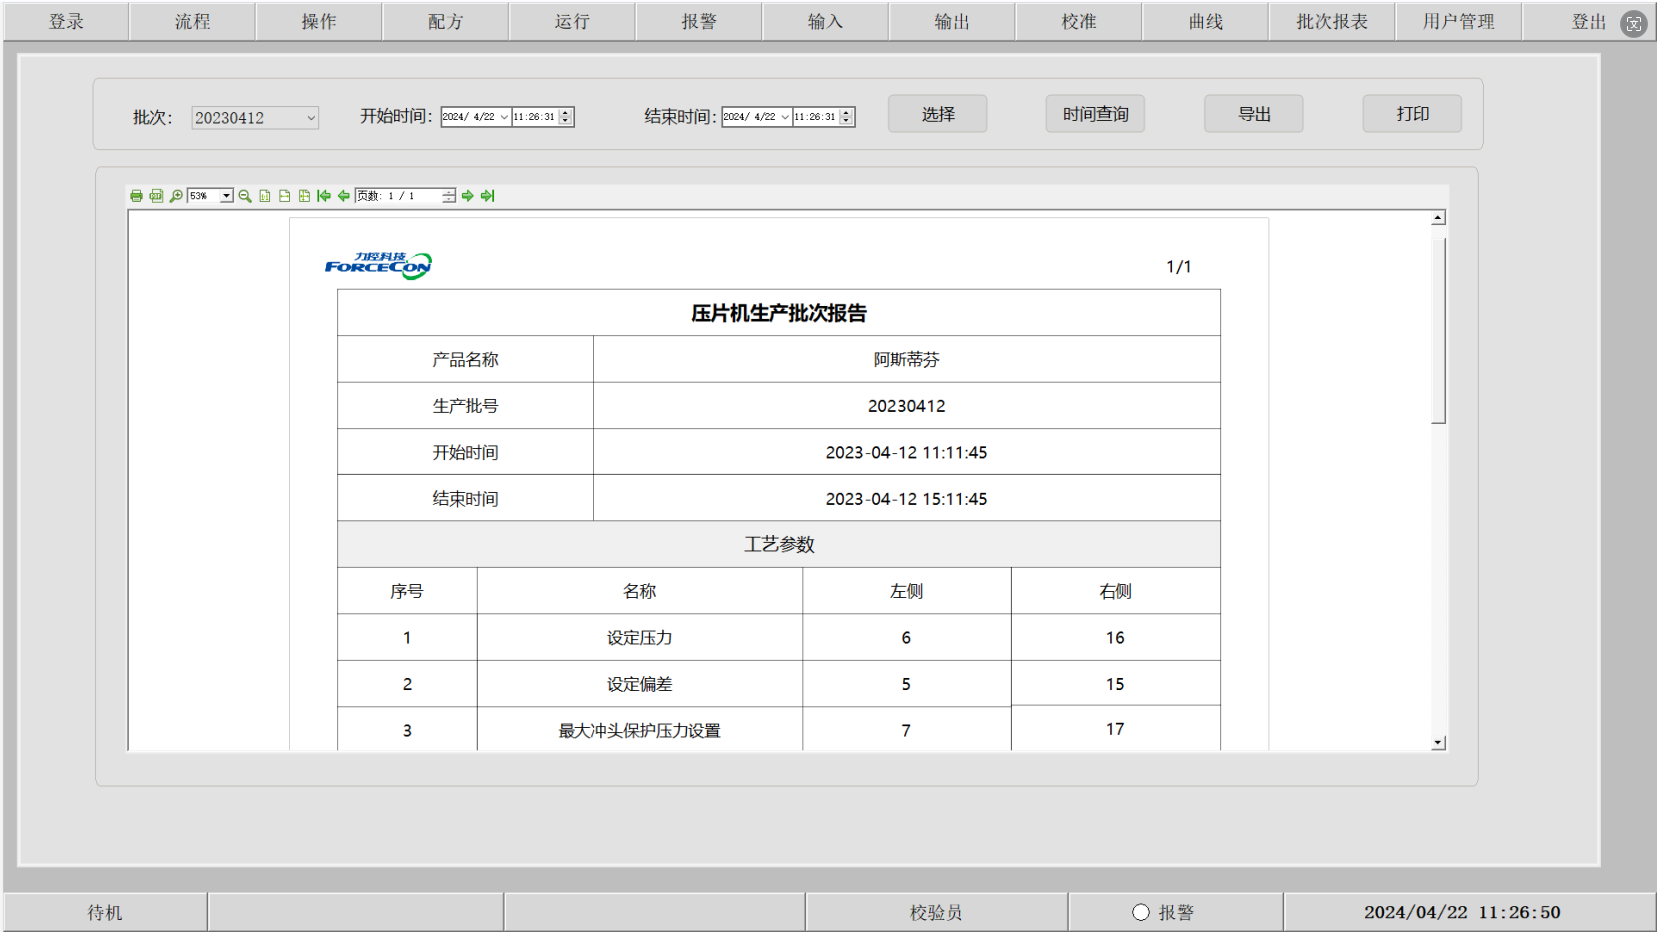Screen dimensions: 1657x932
Task: Go to the next report page
Action: (x=467, y=196)
